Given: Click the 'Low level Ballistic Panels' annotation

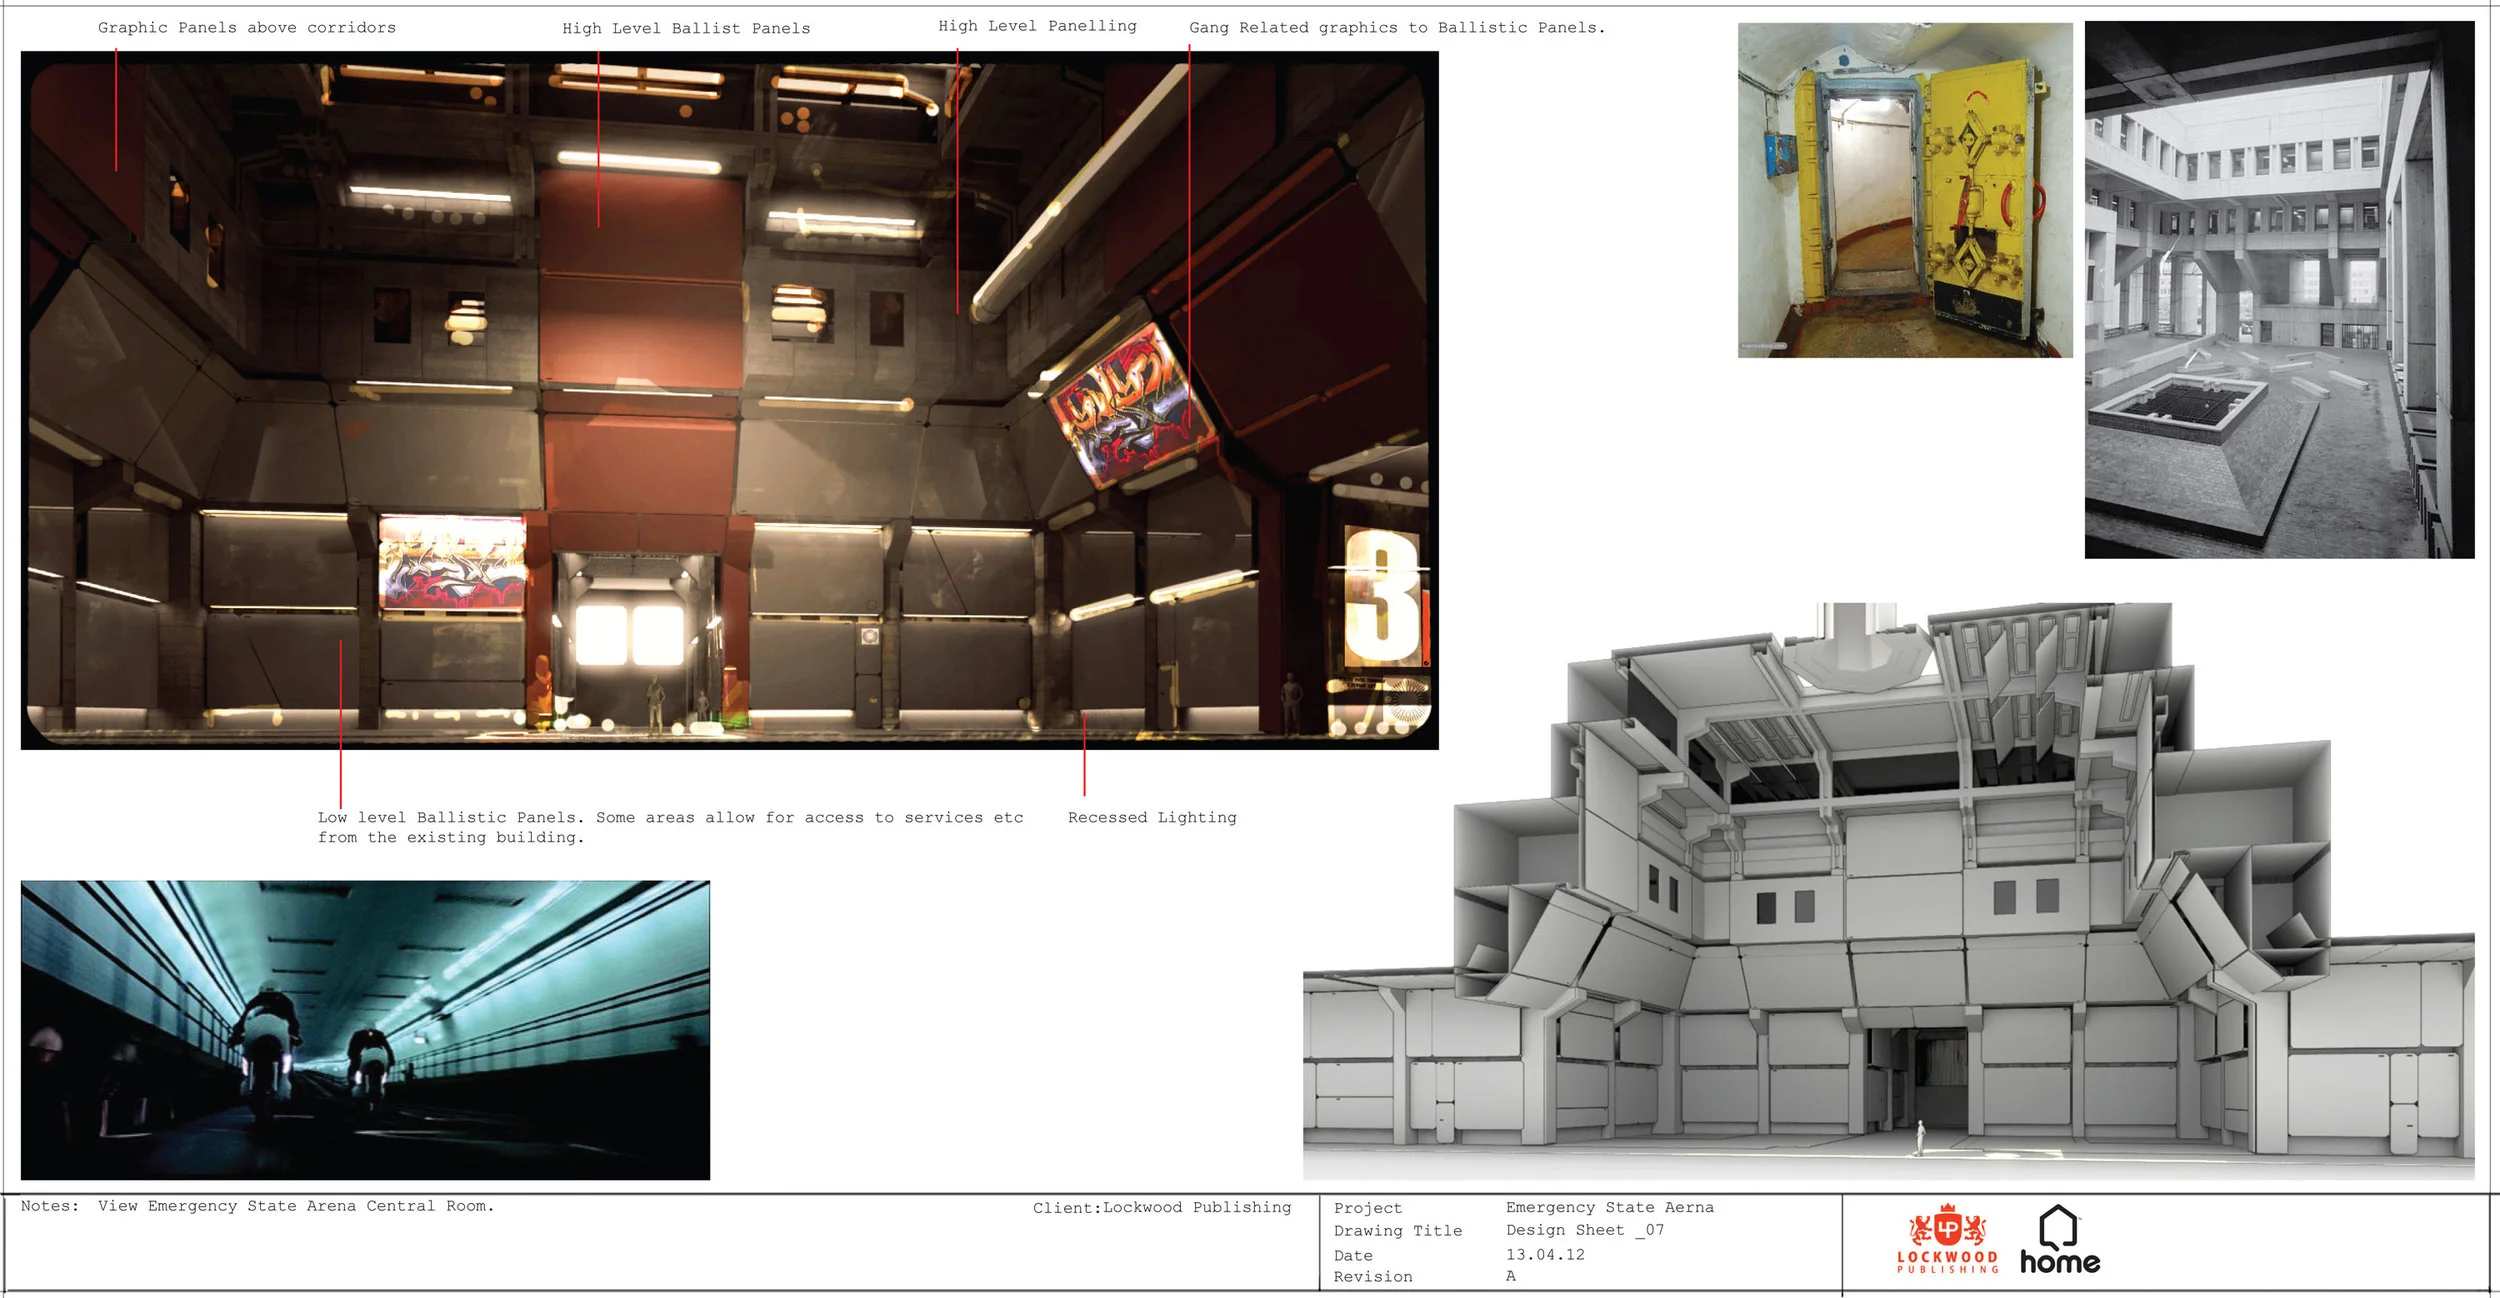Looking at the screenshot, I should (x=670, y=827).
